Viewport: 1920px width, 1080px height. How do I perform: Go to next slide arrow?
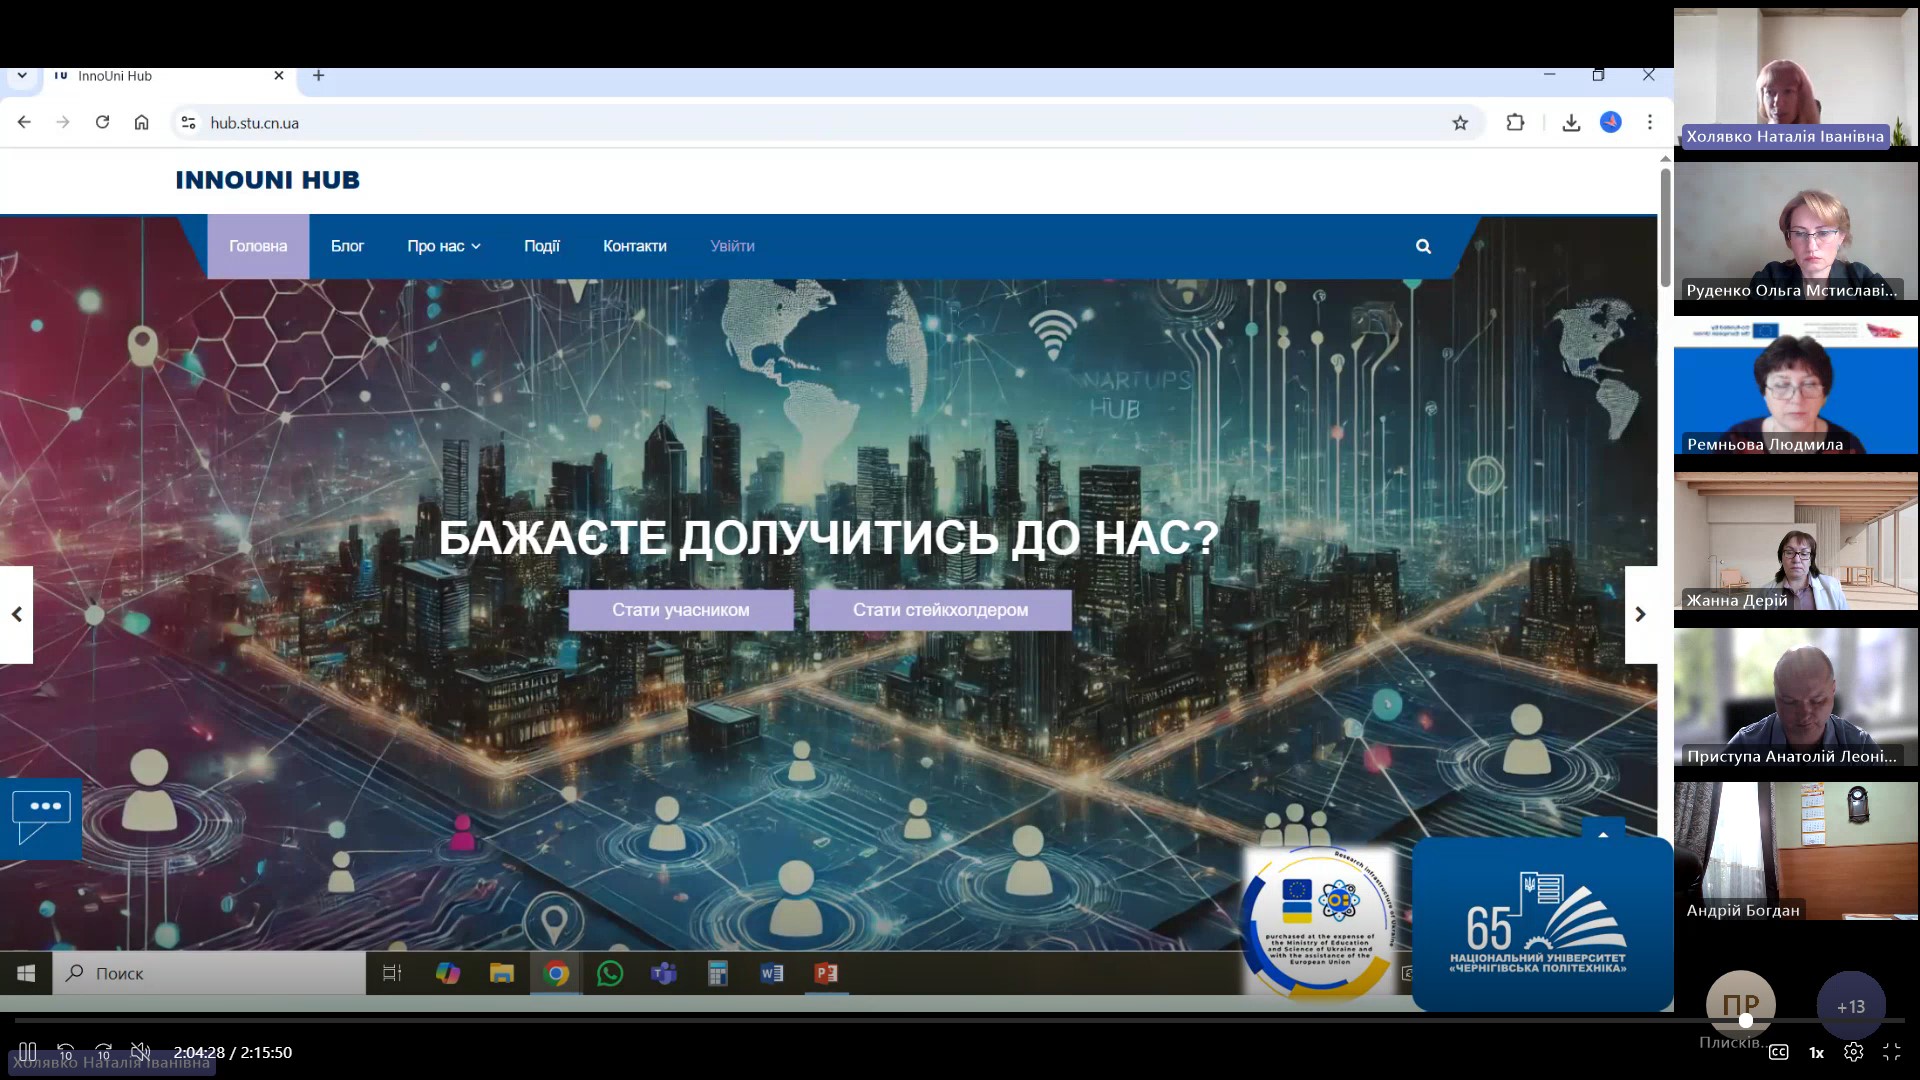(1640, 614)
